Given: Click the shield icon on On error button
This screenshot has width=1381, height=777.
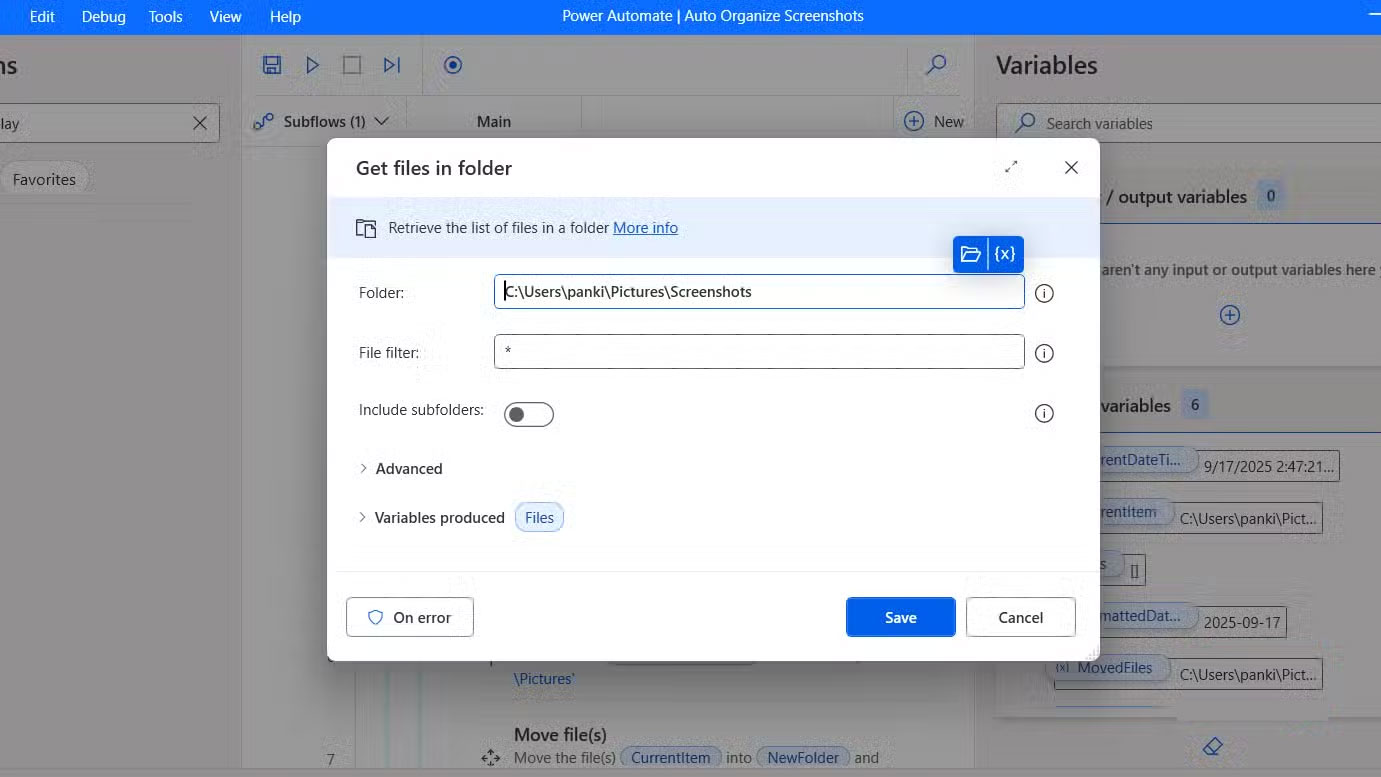Looking at the screenshot, I should point(376,618).
